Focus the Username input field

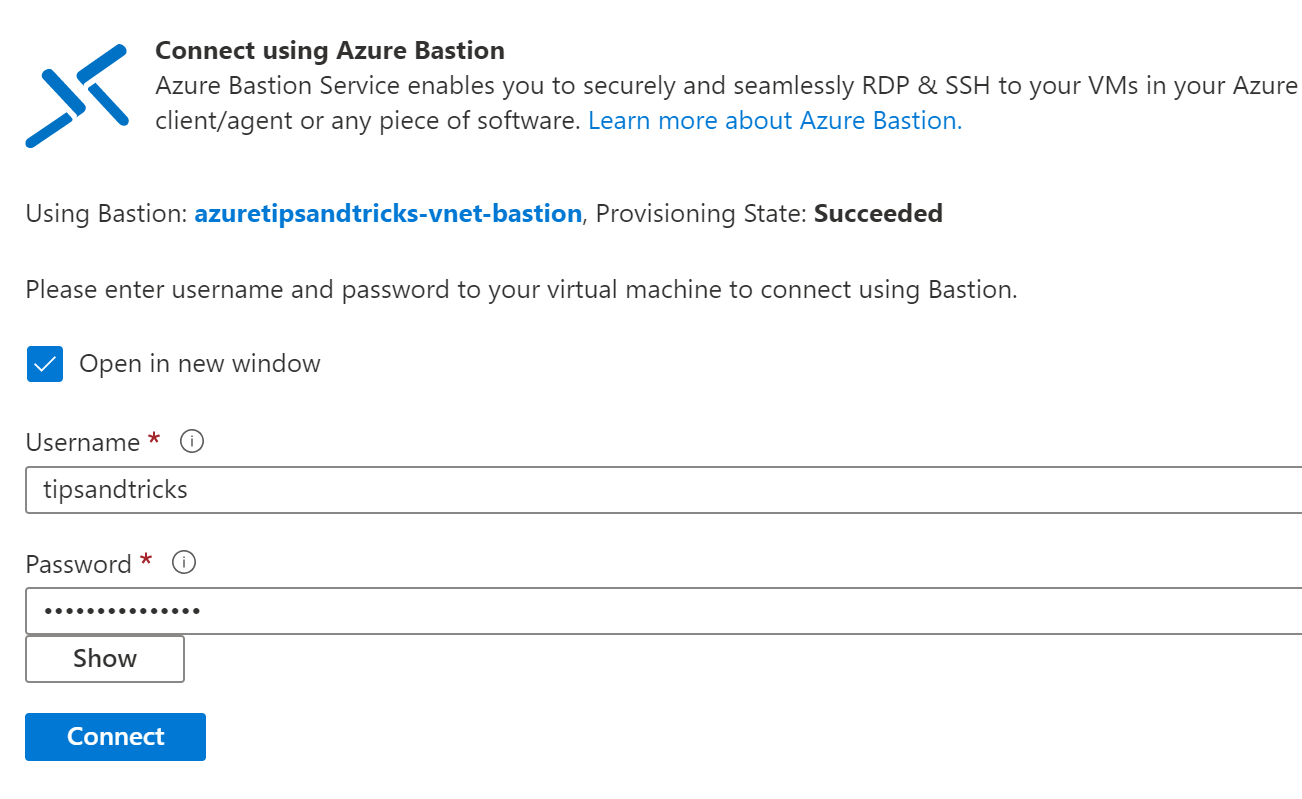[663, 490]
